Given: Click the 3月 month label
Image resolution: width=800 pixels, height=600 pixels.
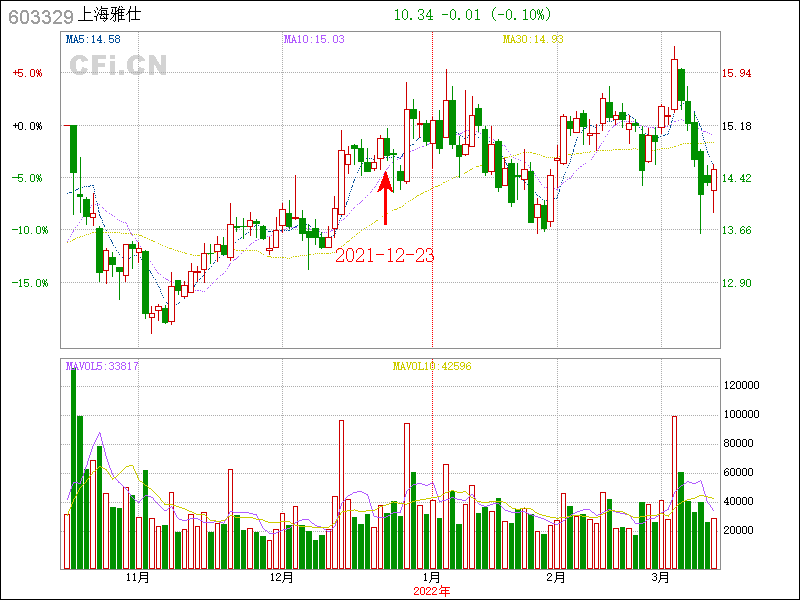Looking at the screenshot, I should (661, 578).
